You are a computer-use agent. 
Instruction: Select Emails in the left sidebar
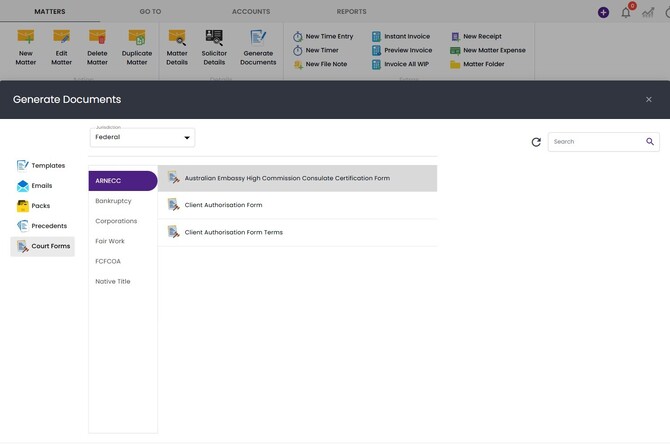[x=35, y=186]
